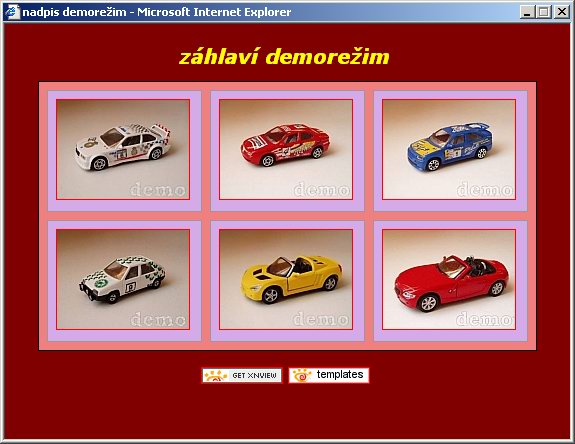Screen dimensions: 575x444
Task: Open the yellow convertible roadster thumbnail
Action: click(x=286, y=279)
